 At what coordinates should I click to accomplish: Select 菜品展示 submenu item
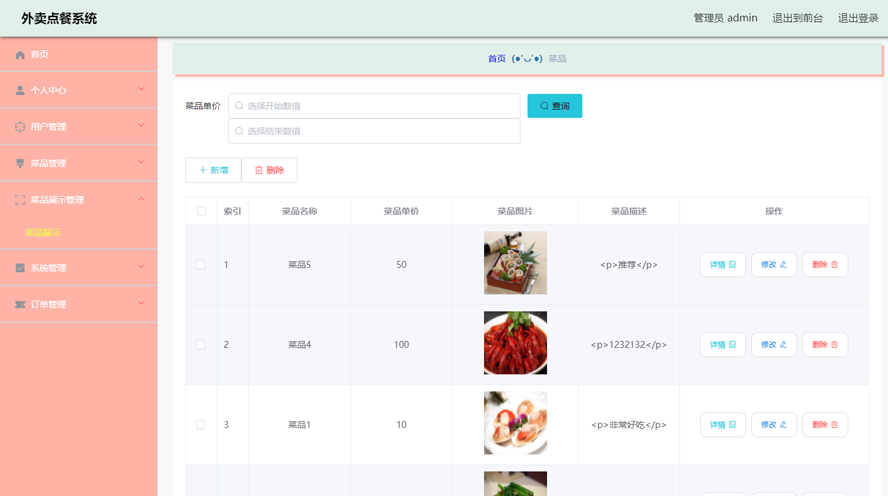pos(43,233)
